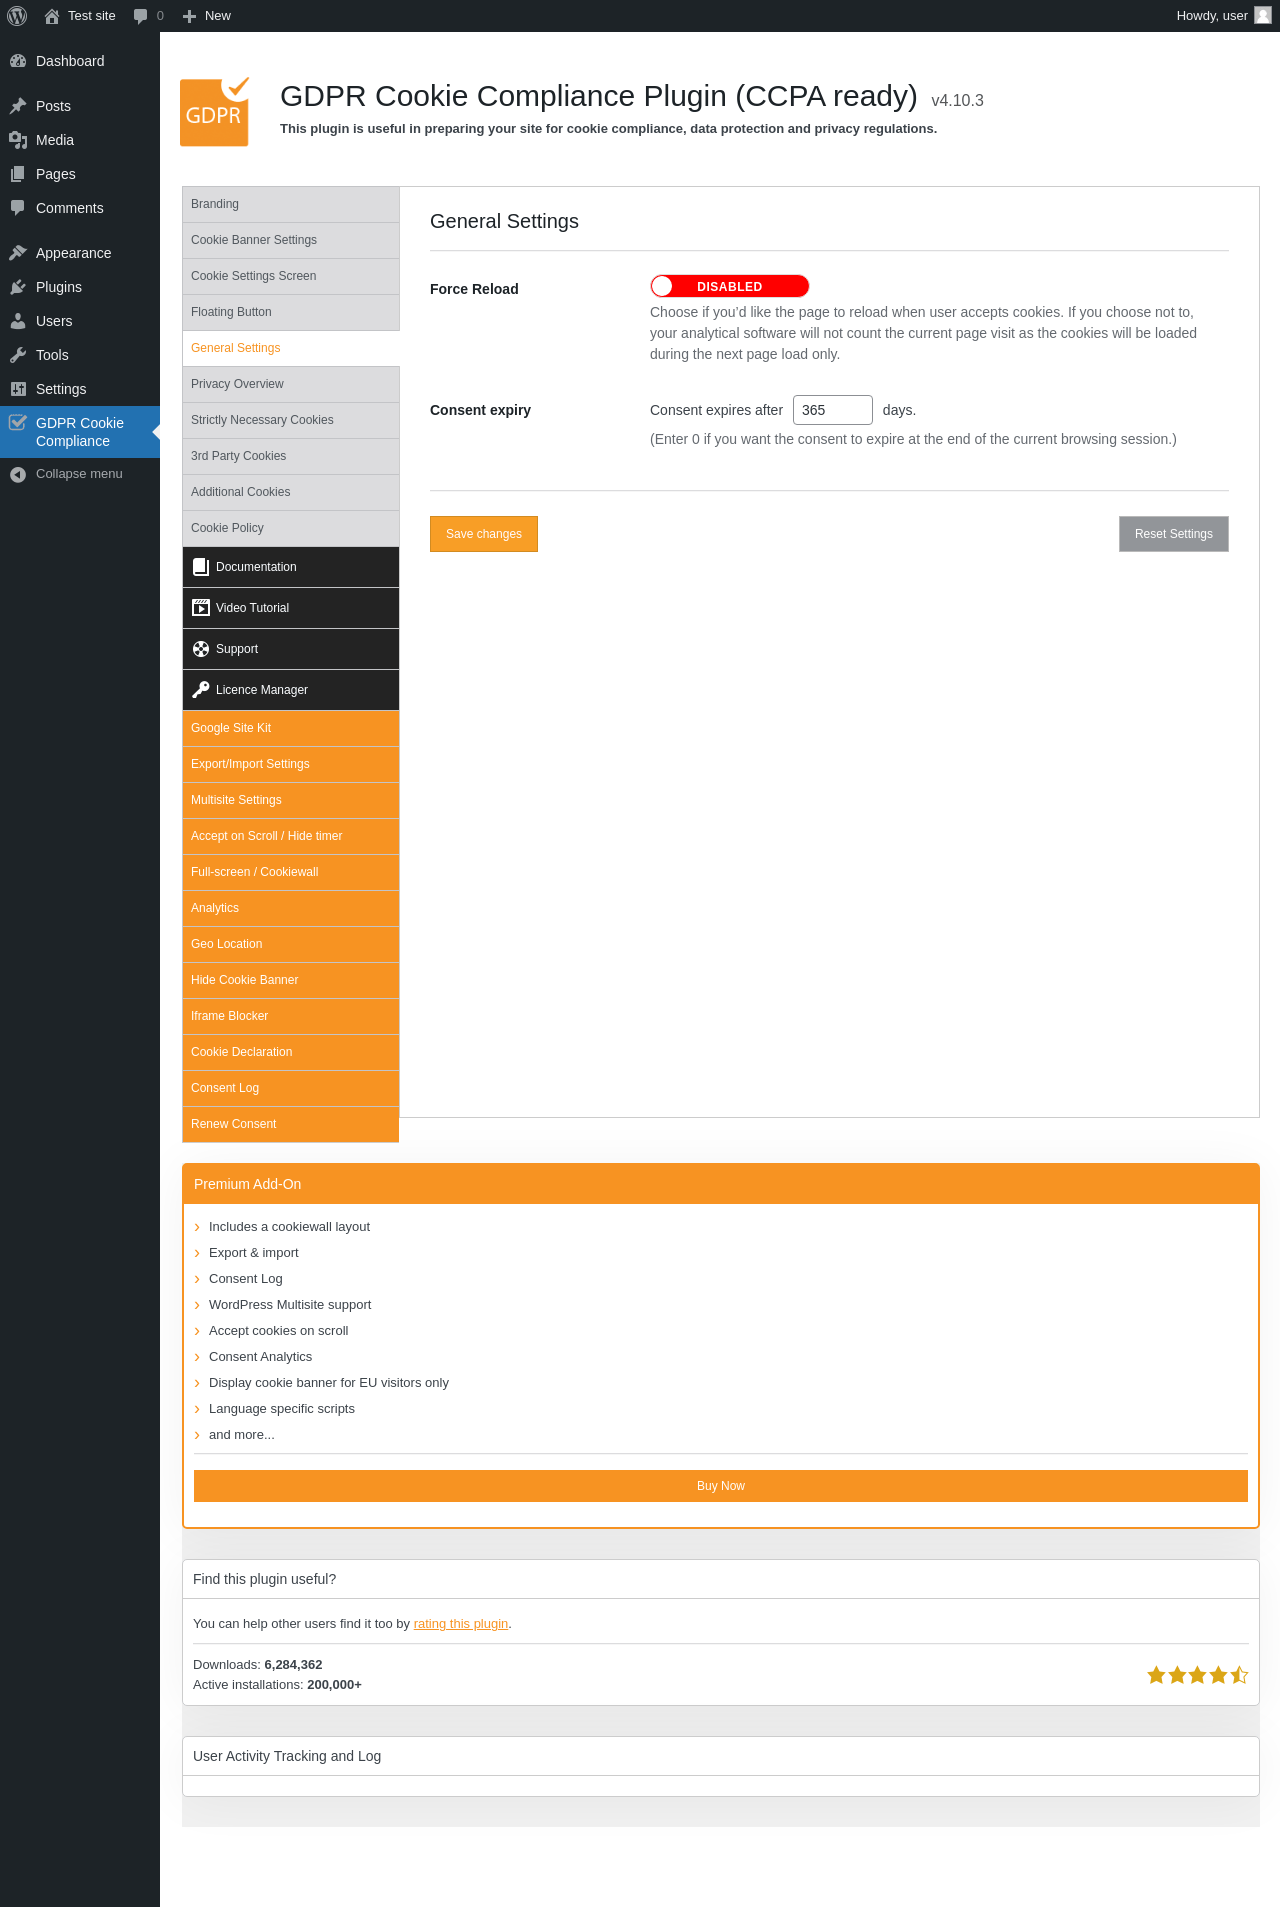The width and height of the screenshot is (1280, 1907).
Task: Click the Appearance paintbrush icon
Action: click(18, 253)
